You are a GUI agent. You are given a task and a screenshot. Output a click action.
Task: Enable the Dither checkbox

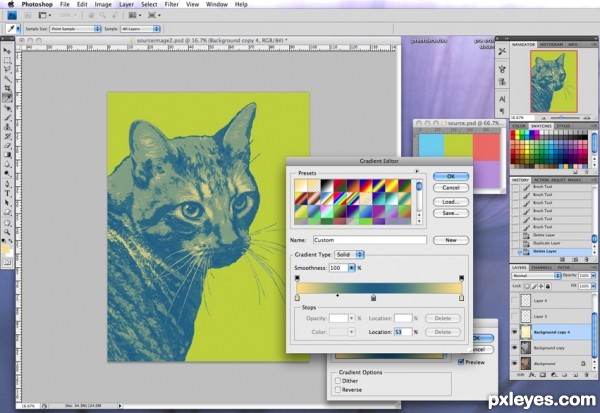coord(338,381)
